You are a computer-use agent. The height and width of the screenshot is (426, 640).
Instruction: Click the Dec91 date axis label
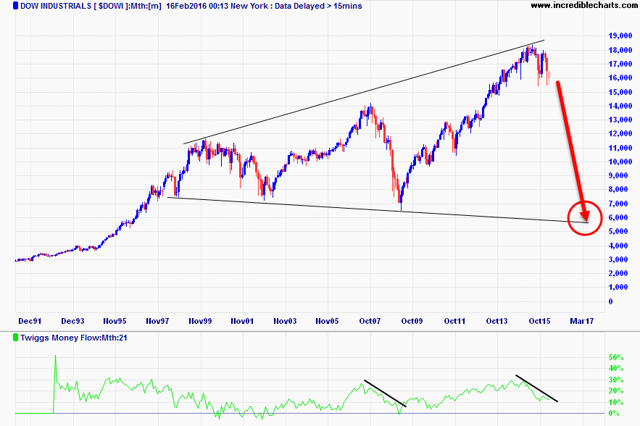30,321
